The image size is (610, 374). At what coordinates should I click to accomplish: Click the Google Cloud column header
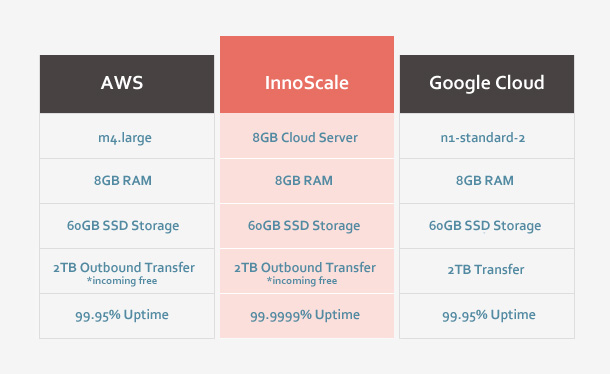tap(487, 84)
